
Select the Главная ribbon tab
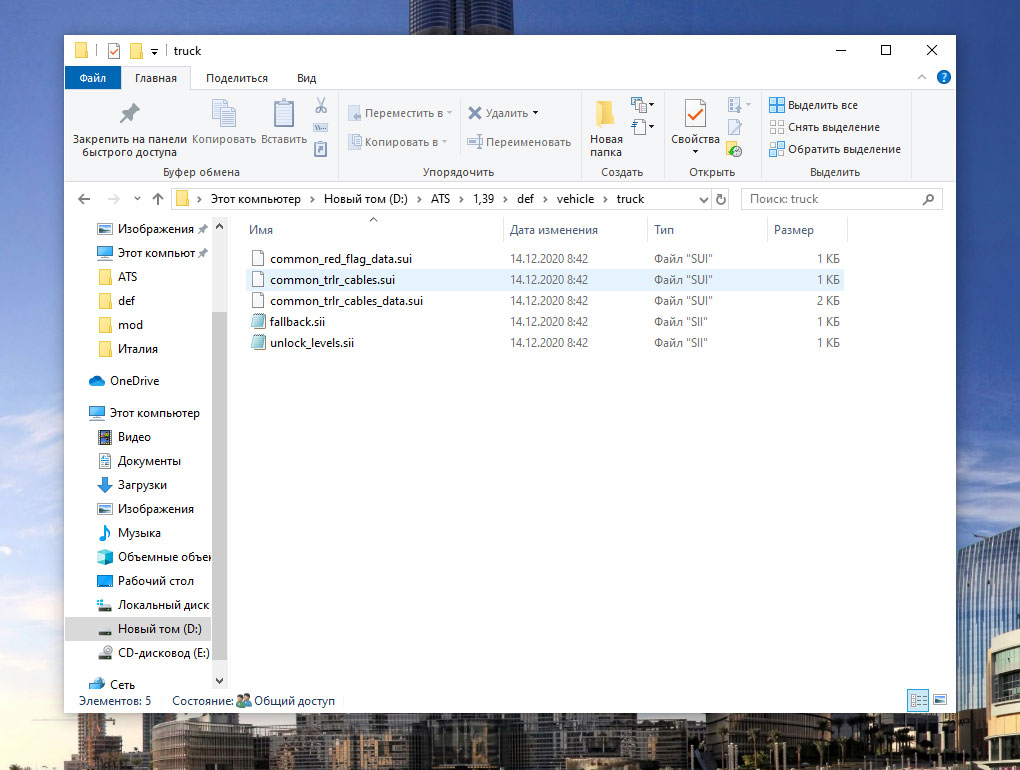click(155, 78)
